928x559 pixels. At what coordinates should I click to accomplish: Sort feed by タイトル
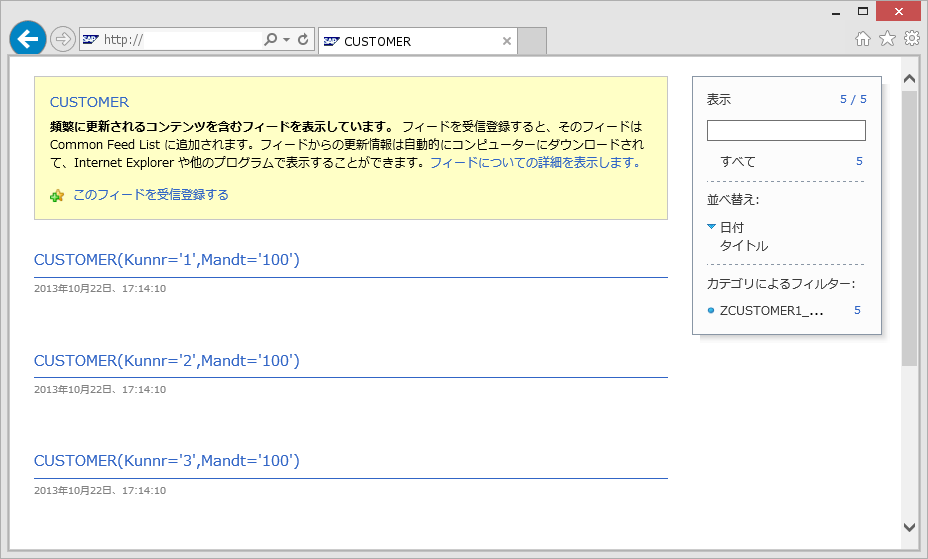pyautogui.click(x=744, y=246)
